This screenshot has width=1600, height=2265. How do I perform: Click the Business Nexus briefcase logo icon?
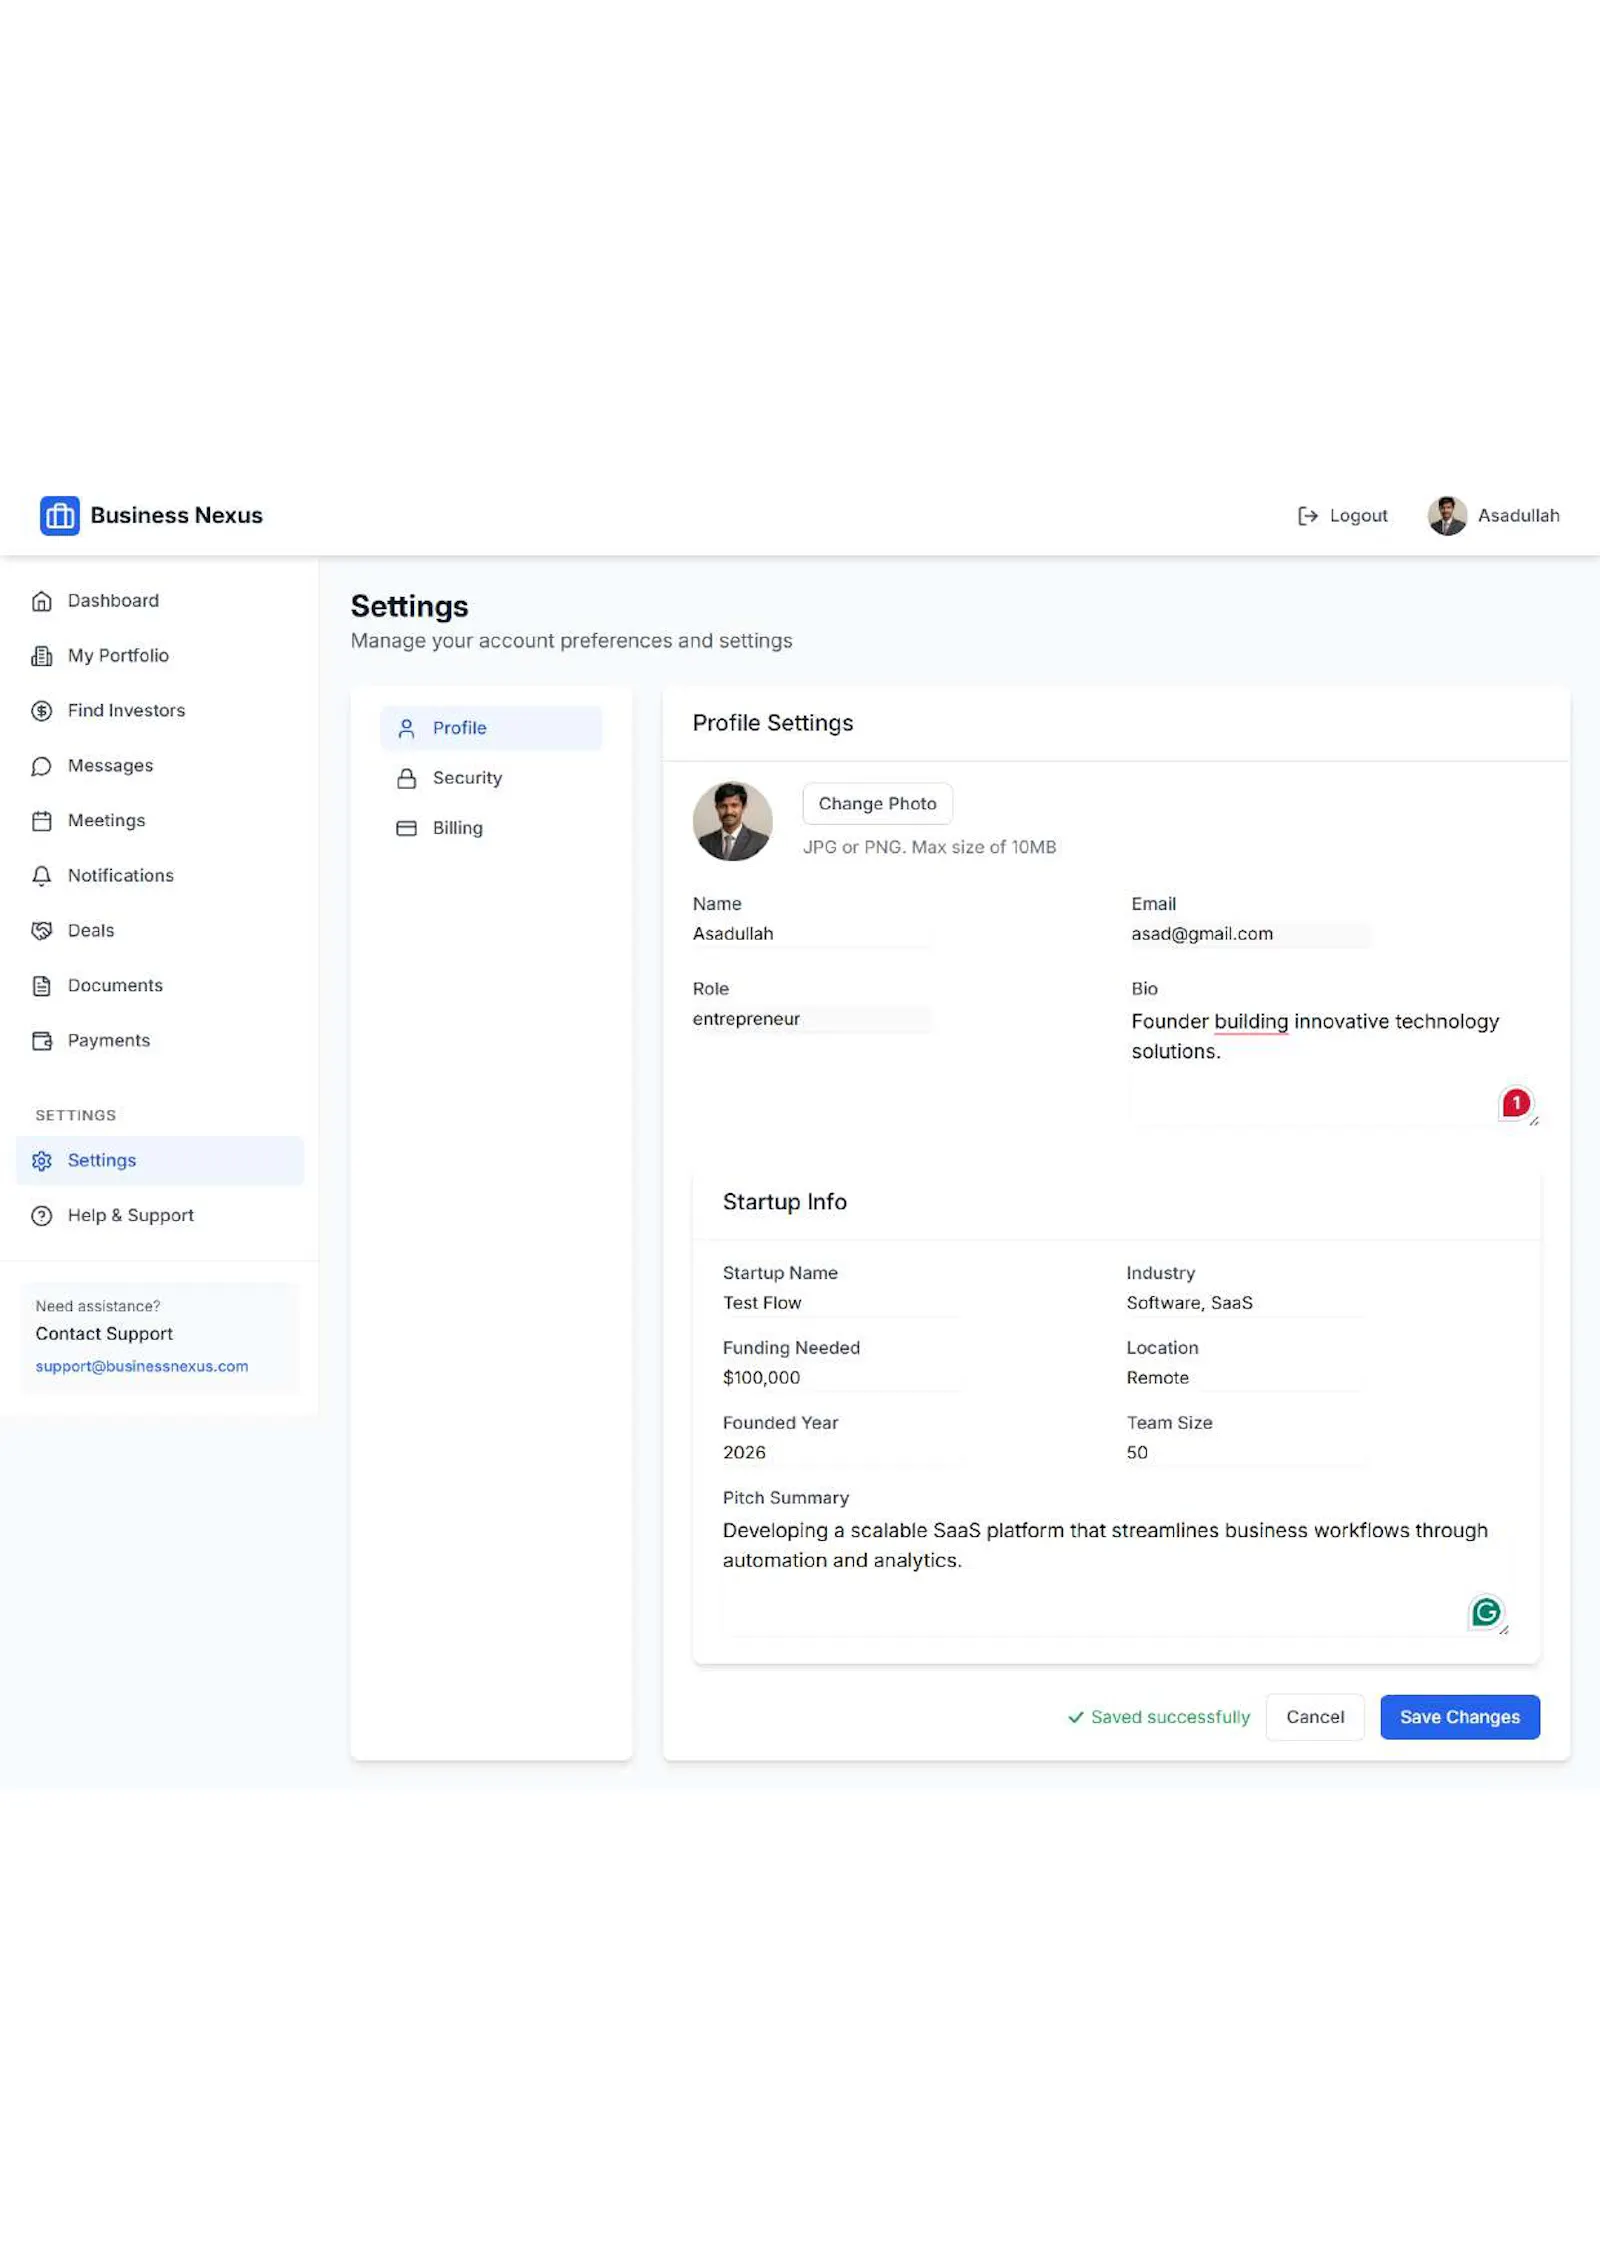tap(60, 515)
